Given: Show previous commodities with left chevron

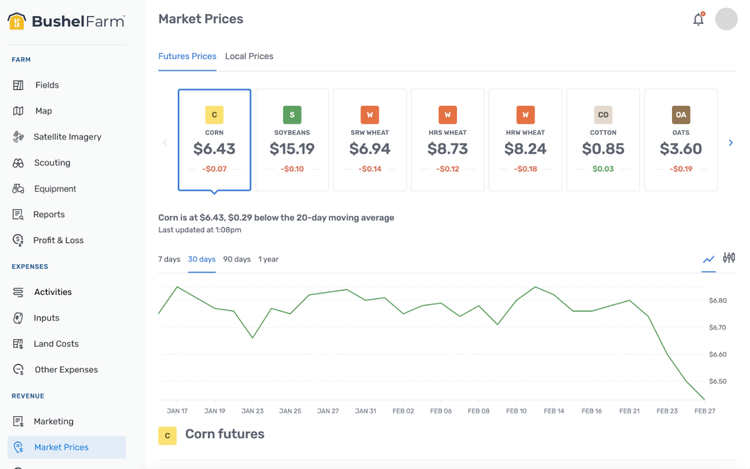Looking at the screenshot, I should tap(165, 142).
